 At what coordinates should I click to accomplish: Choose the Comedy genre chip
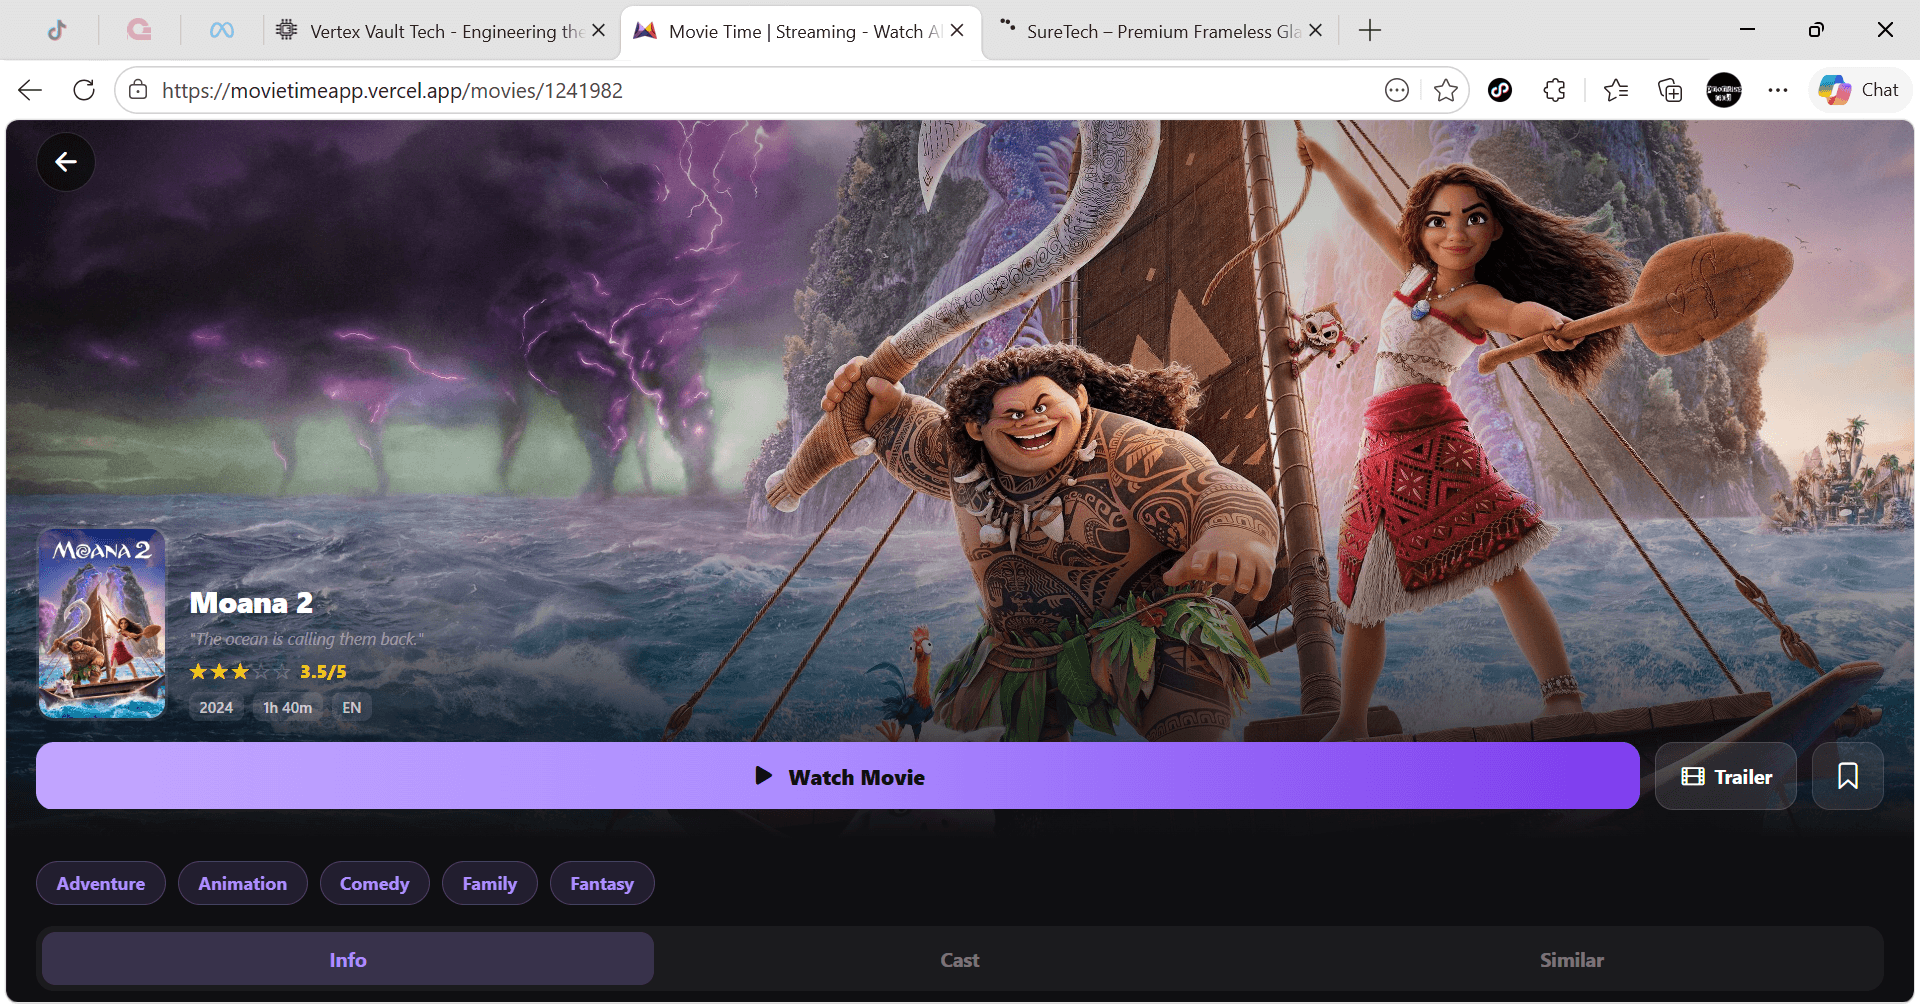pyautogui.click(x=375, y=883)
